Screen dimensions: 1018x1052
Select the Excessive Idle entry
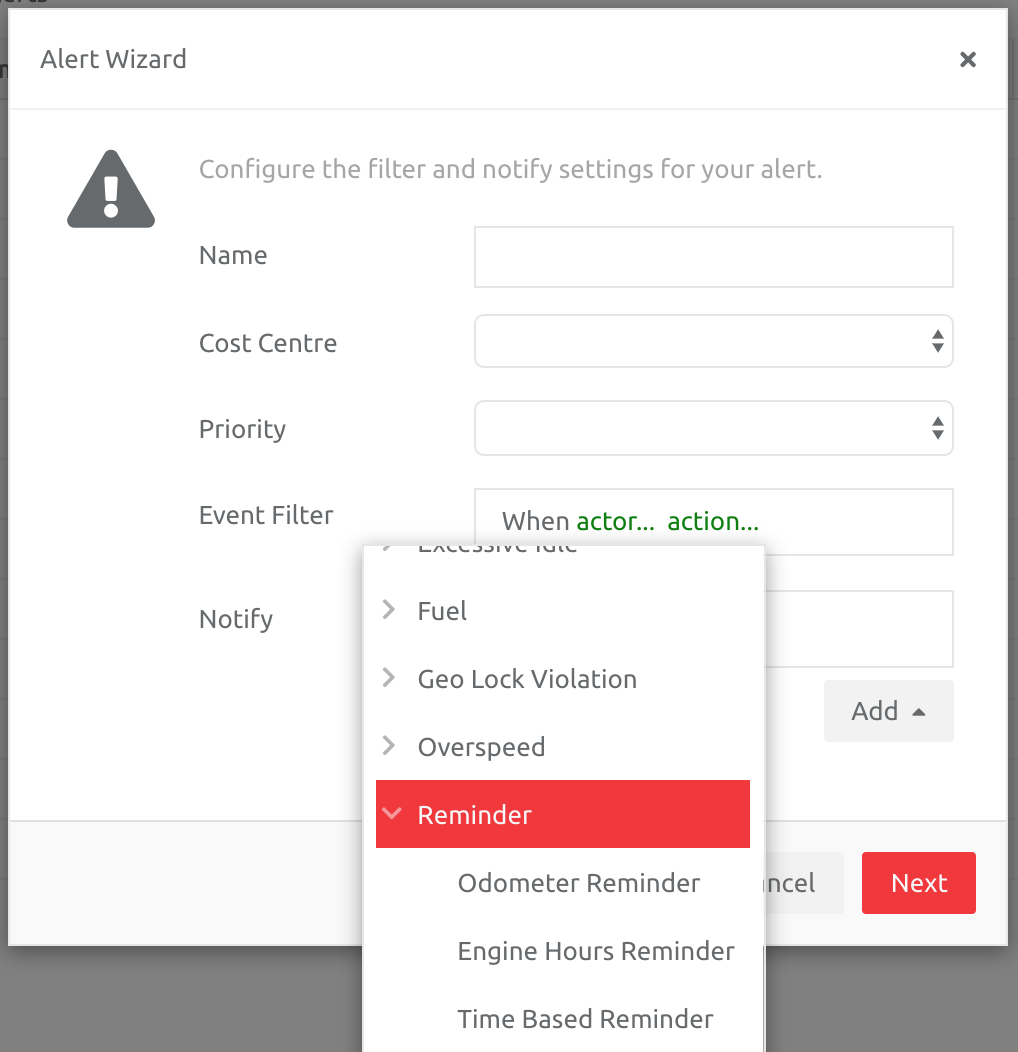pos(497,547)
